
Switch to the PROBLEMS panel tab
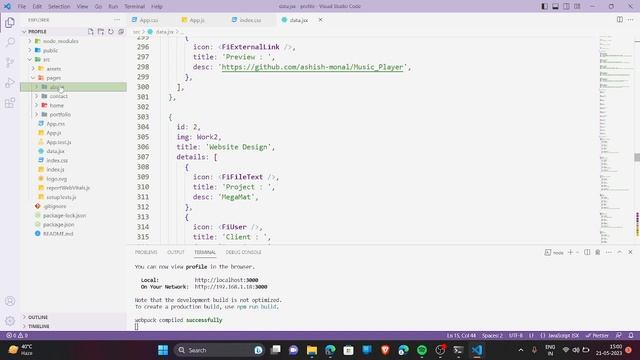pyautogui.click(x=146, y=252)
